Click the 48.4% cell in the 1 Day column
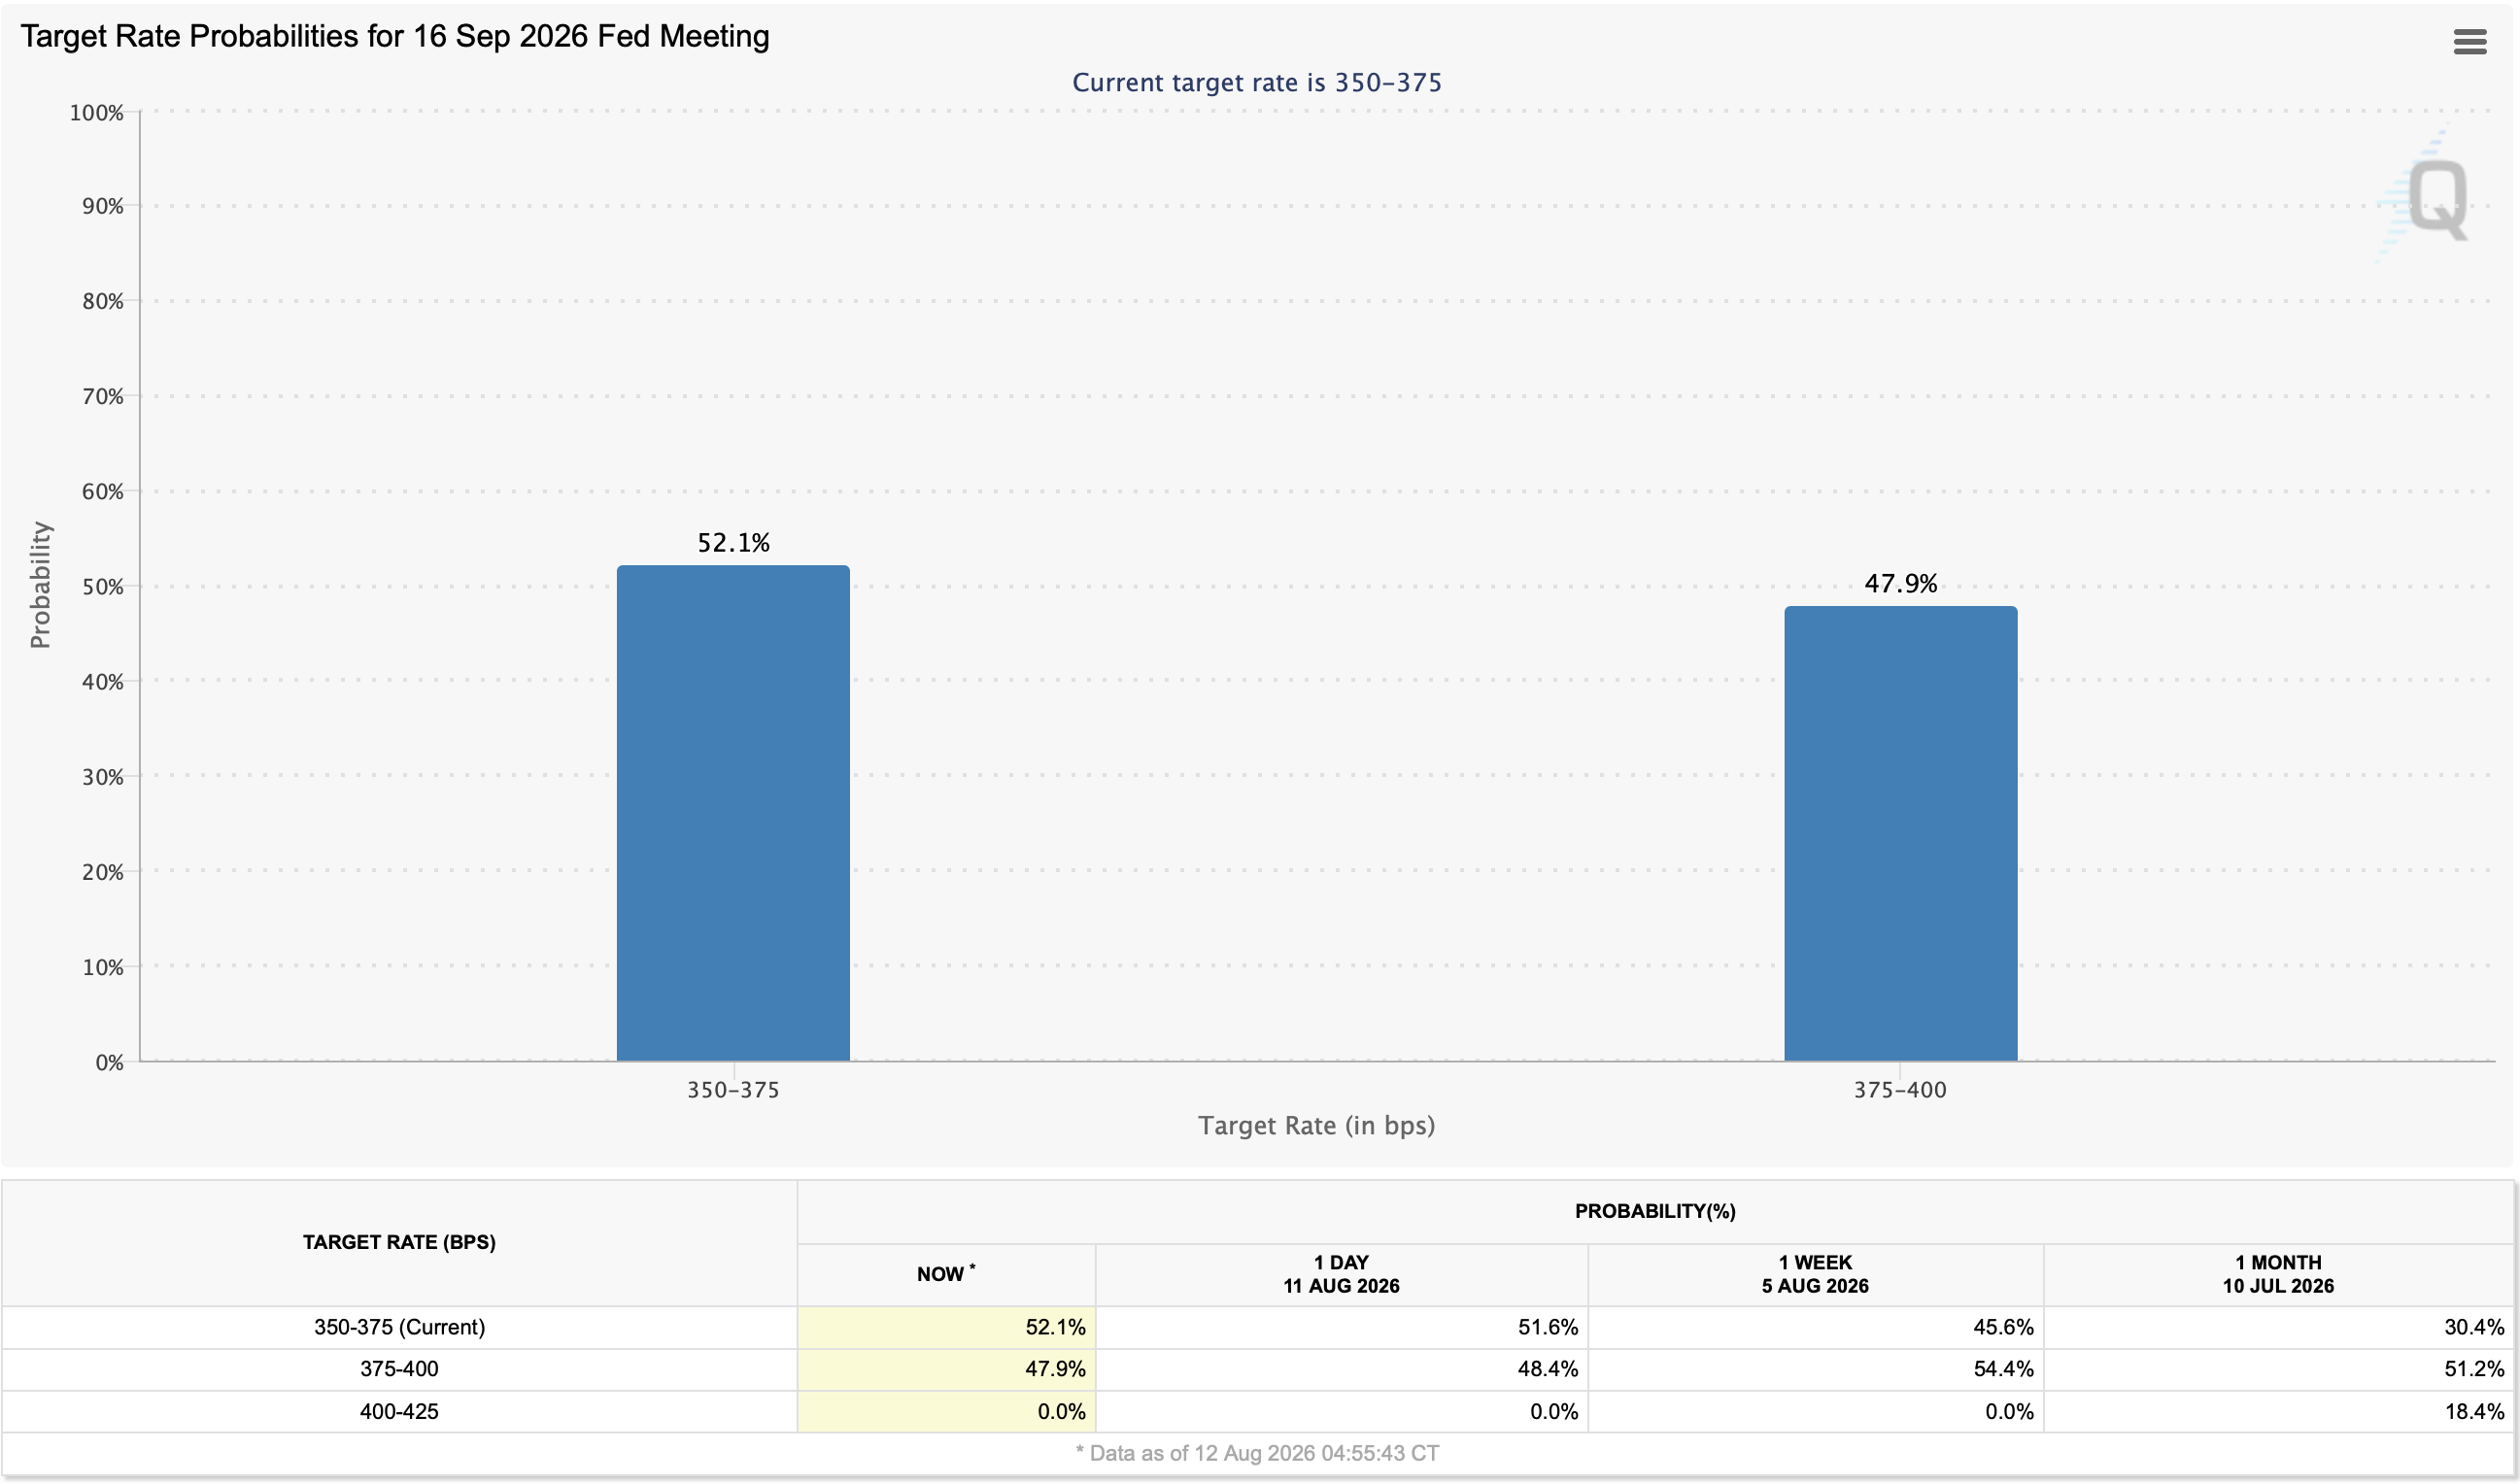Viewport: 2520px width, 1484px height. [x=1341, y=1369]
